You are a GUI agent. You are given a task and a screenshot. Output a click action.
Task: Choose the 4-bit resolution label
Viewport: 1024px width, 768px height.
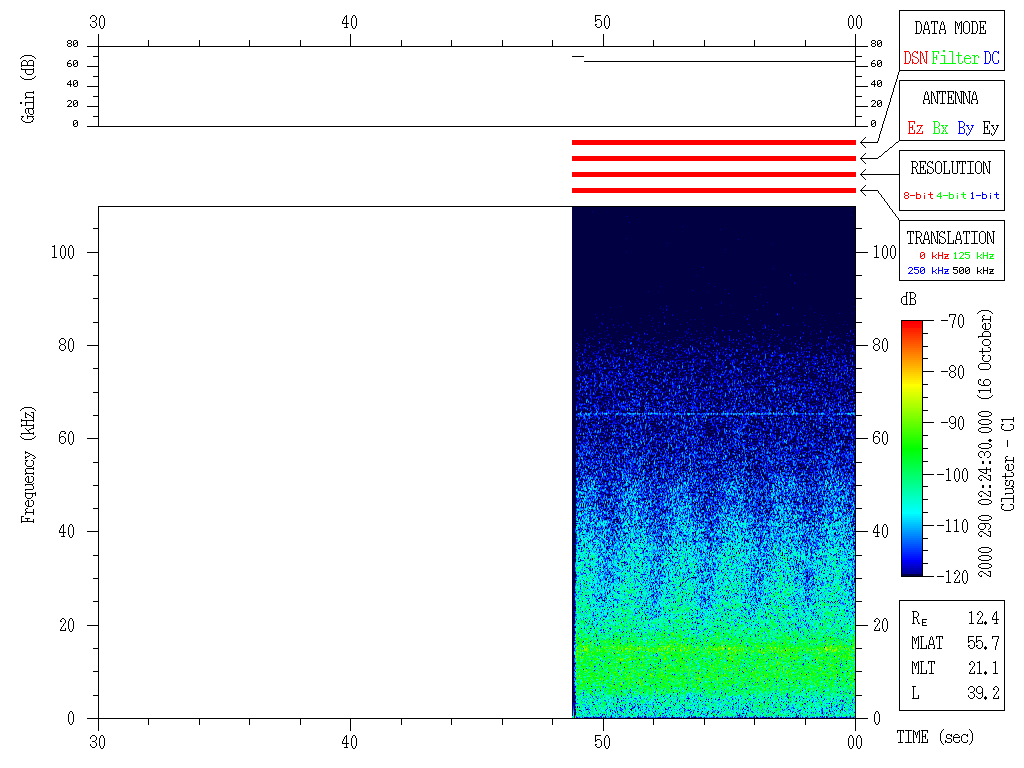[952, 196]
